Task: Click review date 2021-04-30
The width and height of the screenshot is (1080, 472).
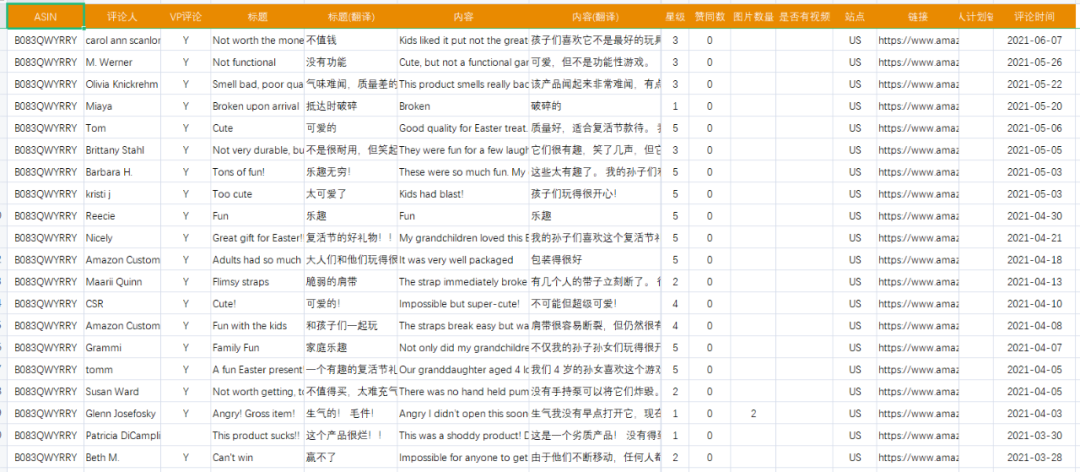Action: click(x=1034, y=216)
